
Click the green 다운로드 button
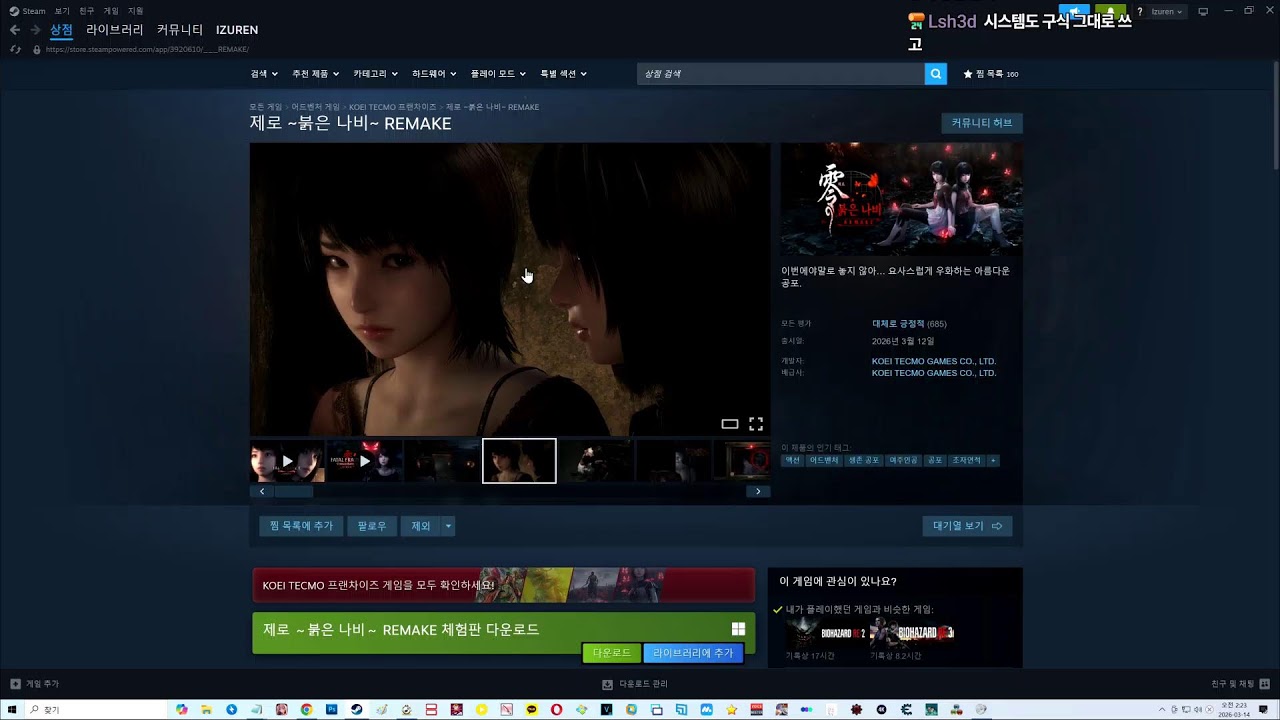click(x=611, y=653)
